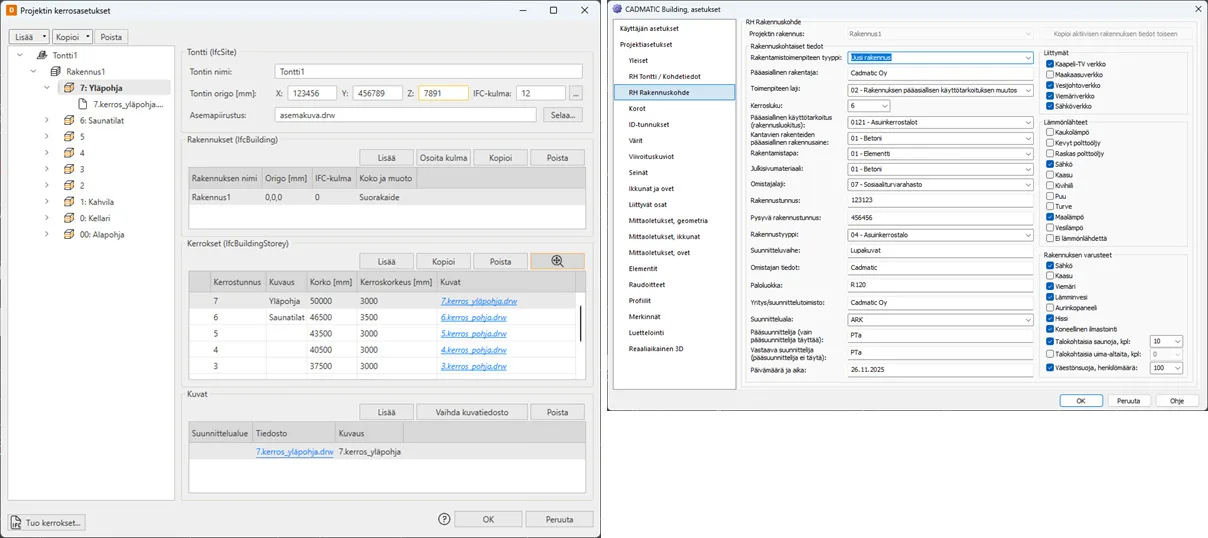The image size is (1208, 538).
Task: Switch to the Värit settings category
Action: pyautogui.click(x=637, y=140)
